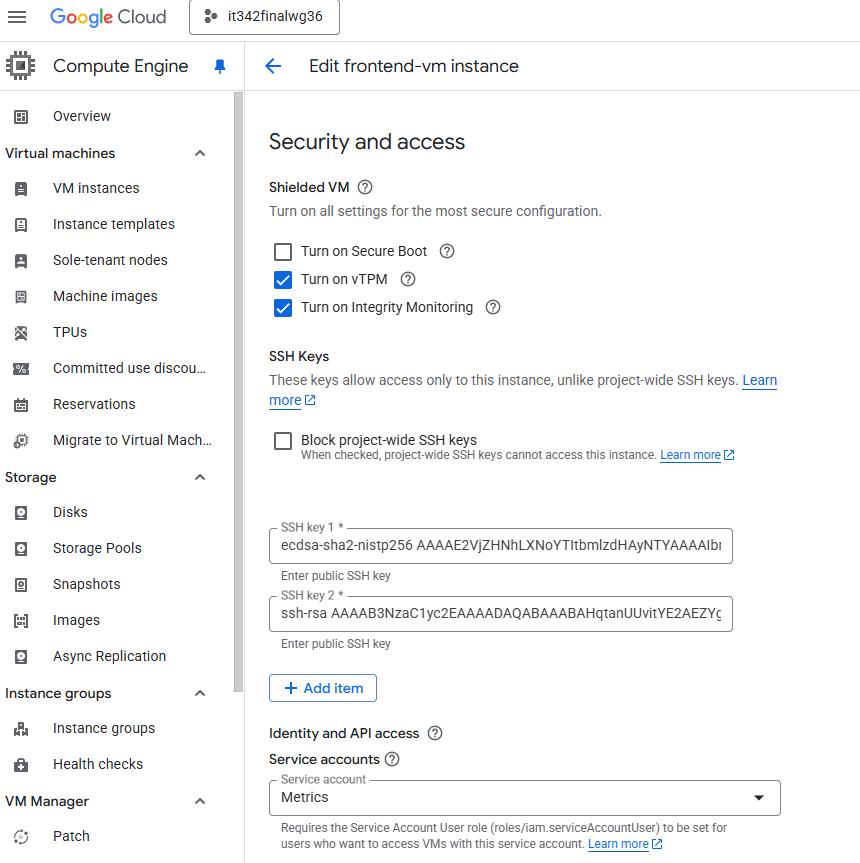Image resolution: width=860 pixels, height=863 pixels.
Task: Open the it342finalwg36 project selector
Action: pyautogui.click(x=264, y=17)
